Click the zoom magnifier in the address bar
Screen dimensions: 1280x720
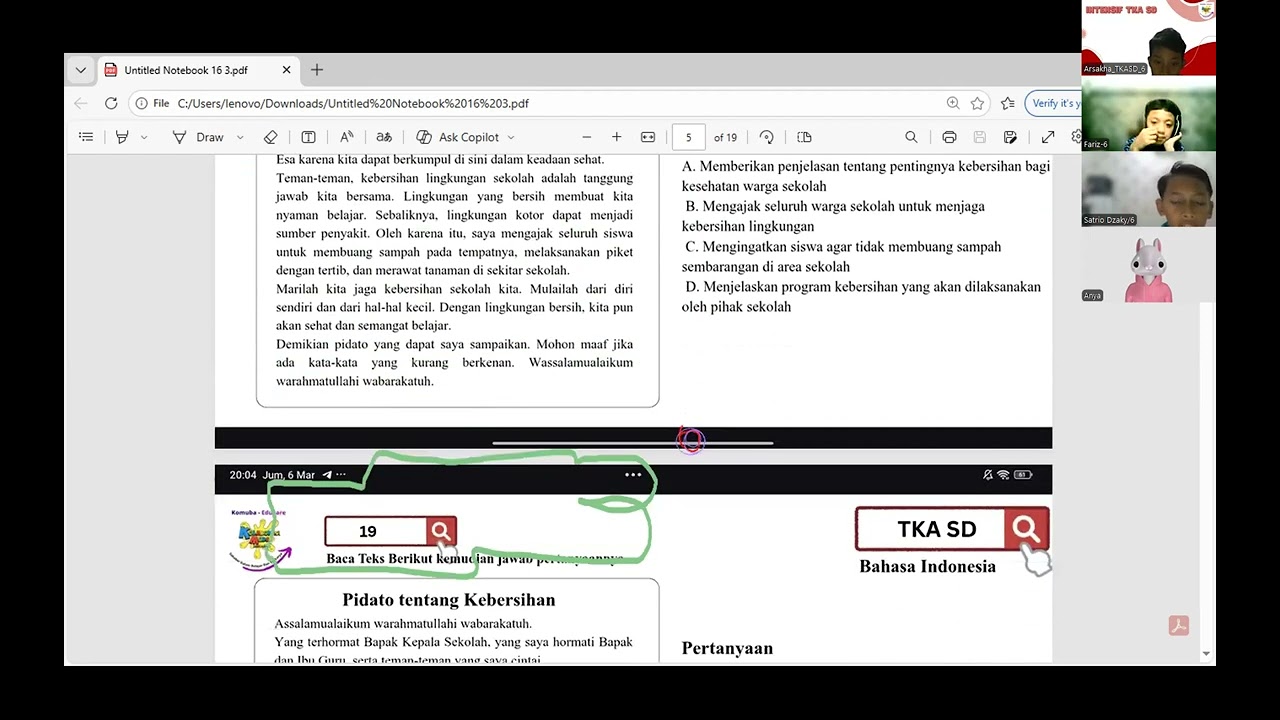pyautogui.click(x=953, y=103)
